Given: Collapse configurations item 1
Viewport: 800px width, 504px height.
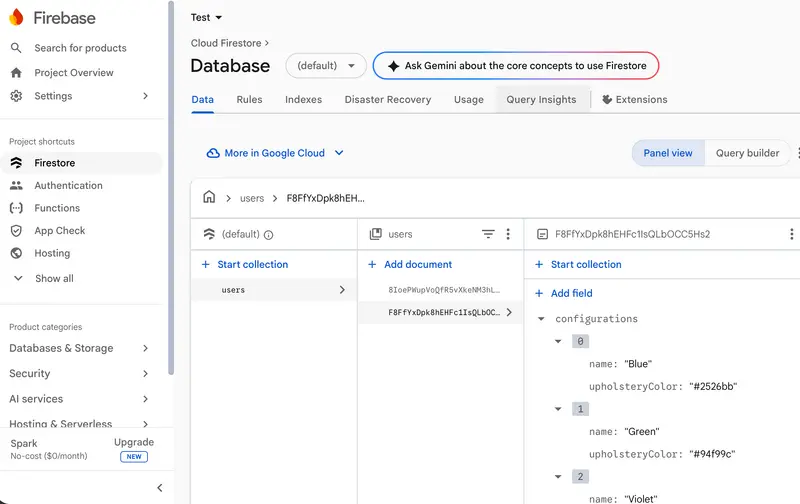Looking at the screenshot, I should 558,409.
